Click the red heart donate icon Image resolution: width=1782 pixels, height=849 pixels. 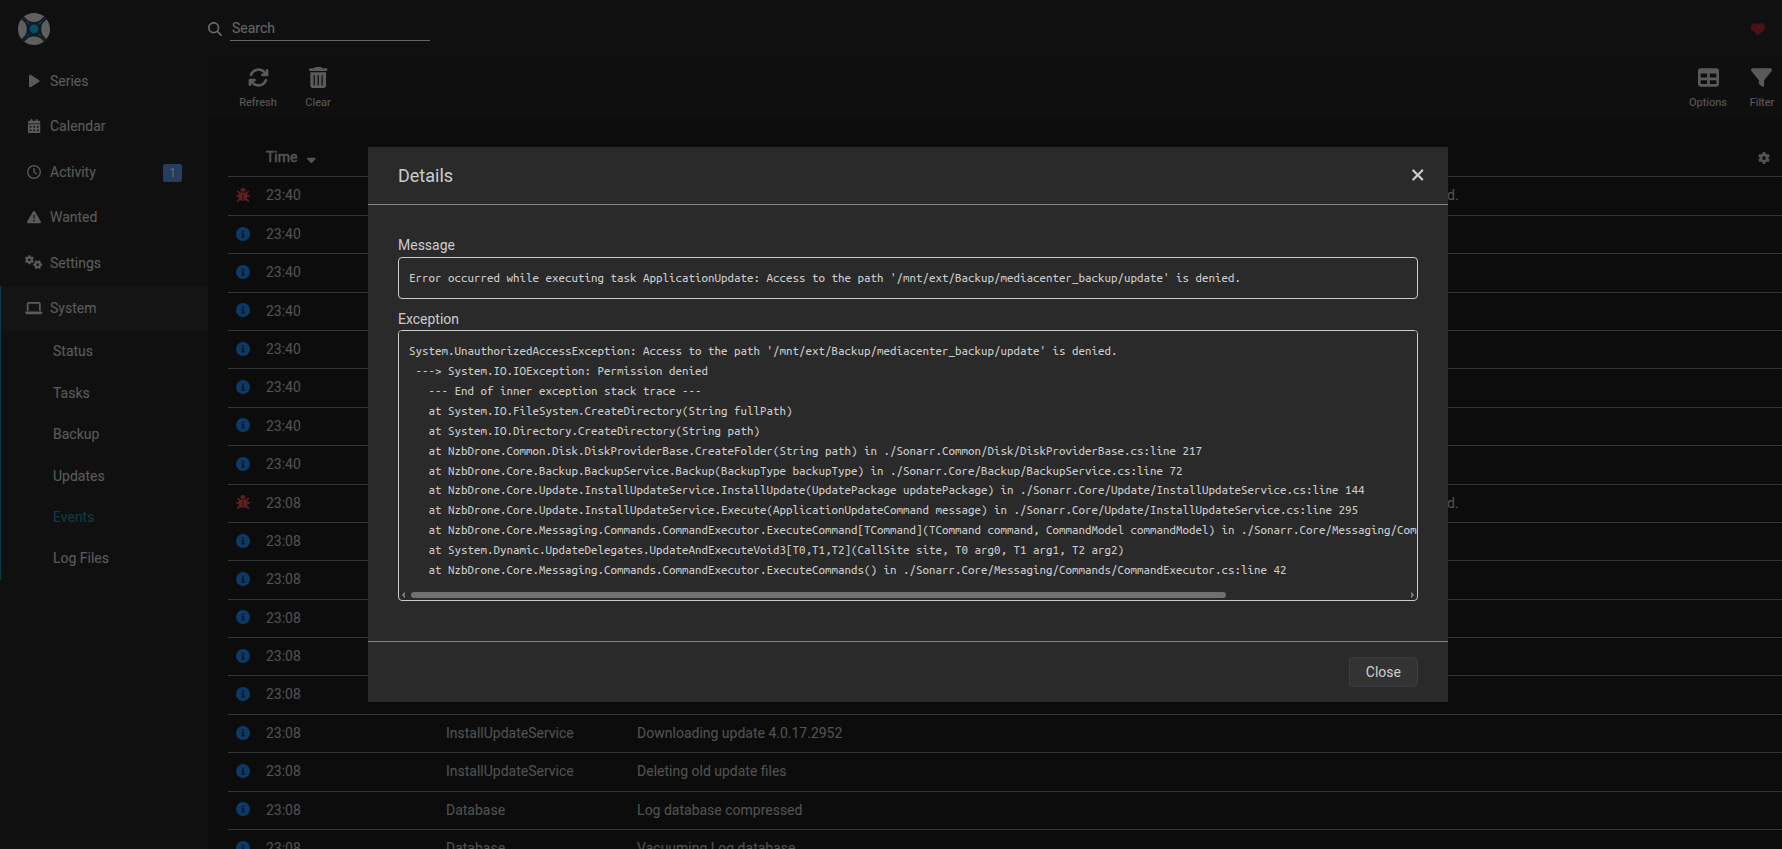coord(1758,29)
